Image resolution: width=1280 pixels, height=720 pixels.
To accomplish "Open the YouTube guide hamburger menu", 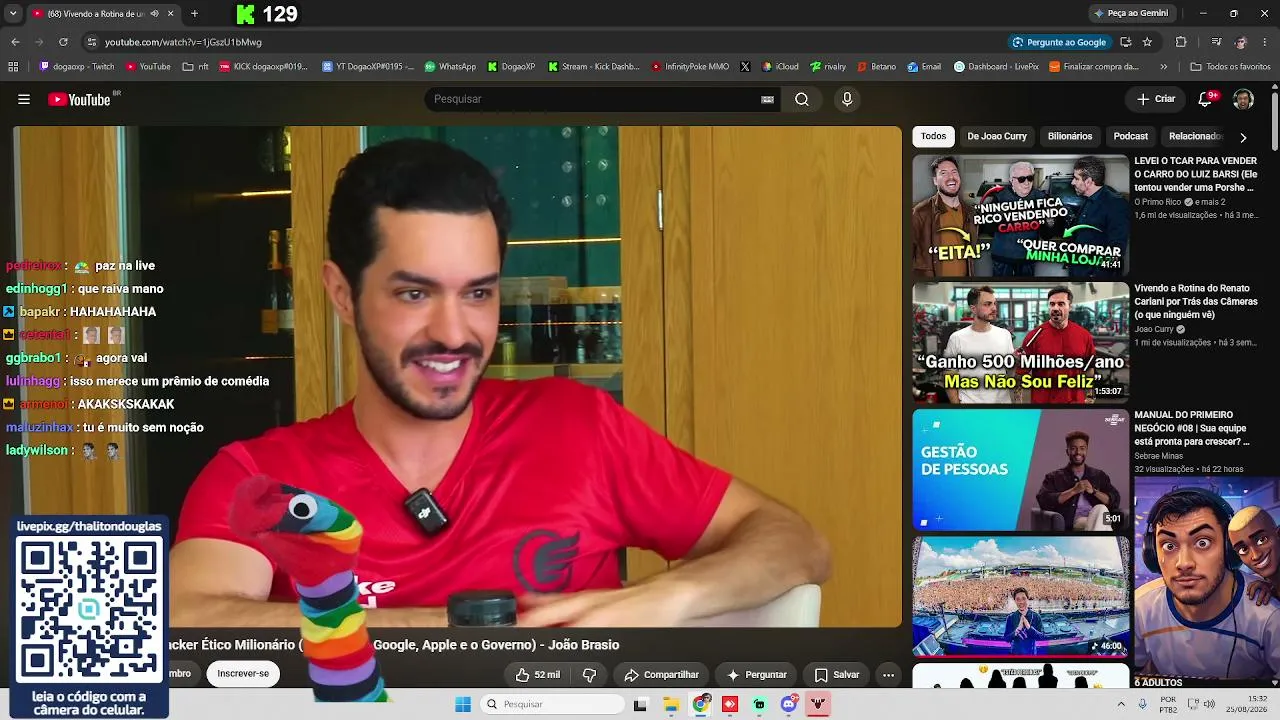I will 24,99.
